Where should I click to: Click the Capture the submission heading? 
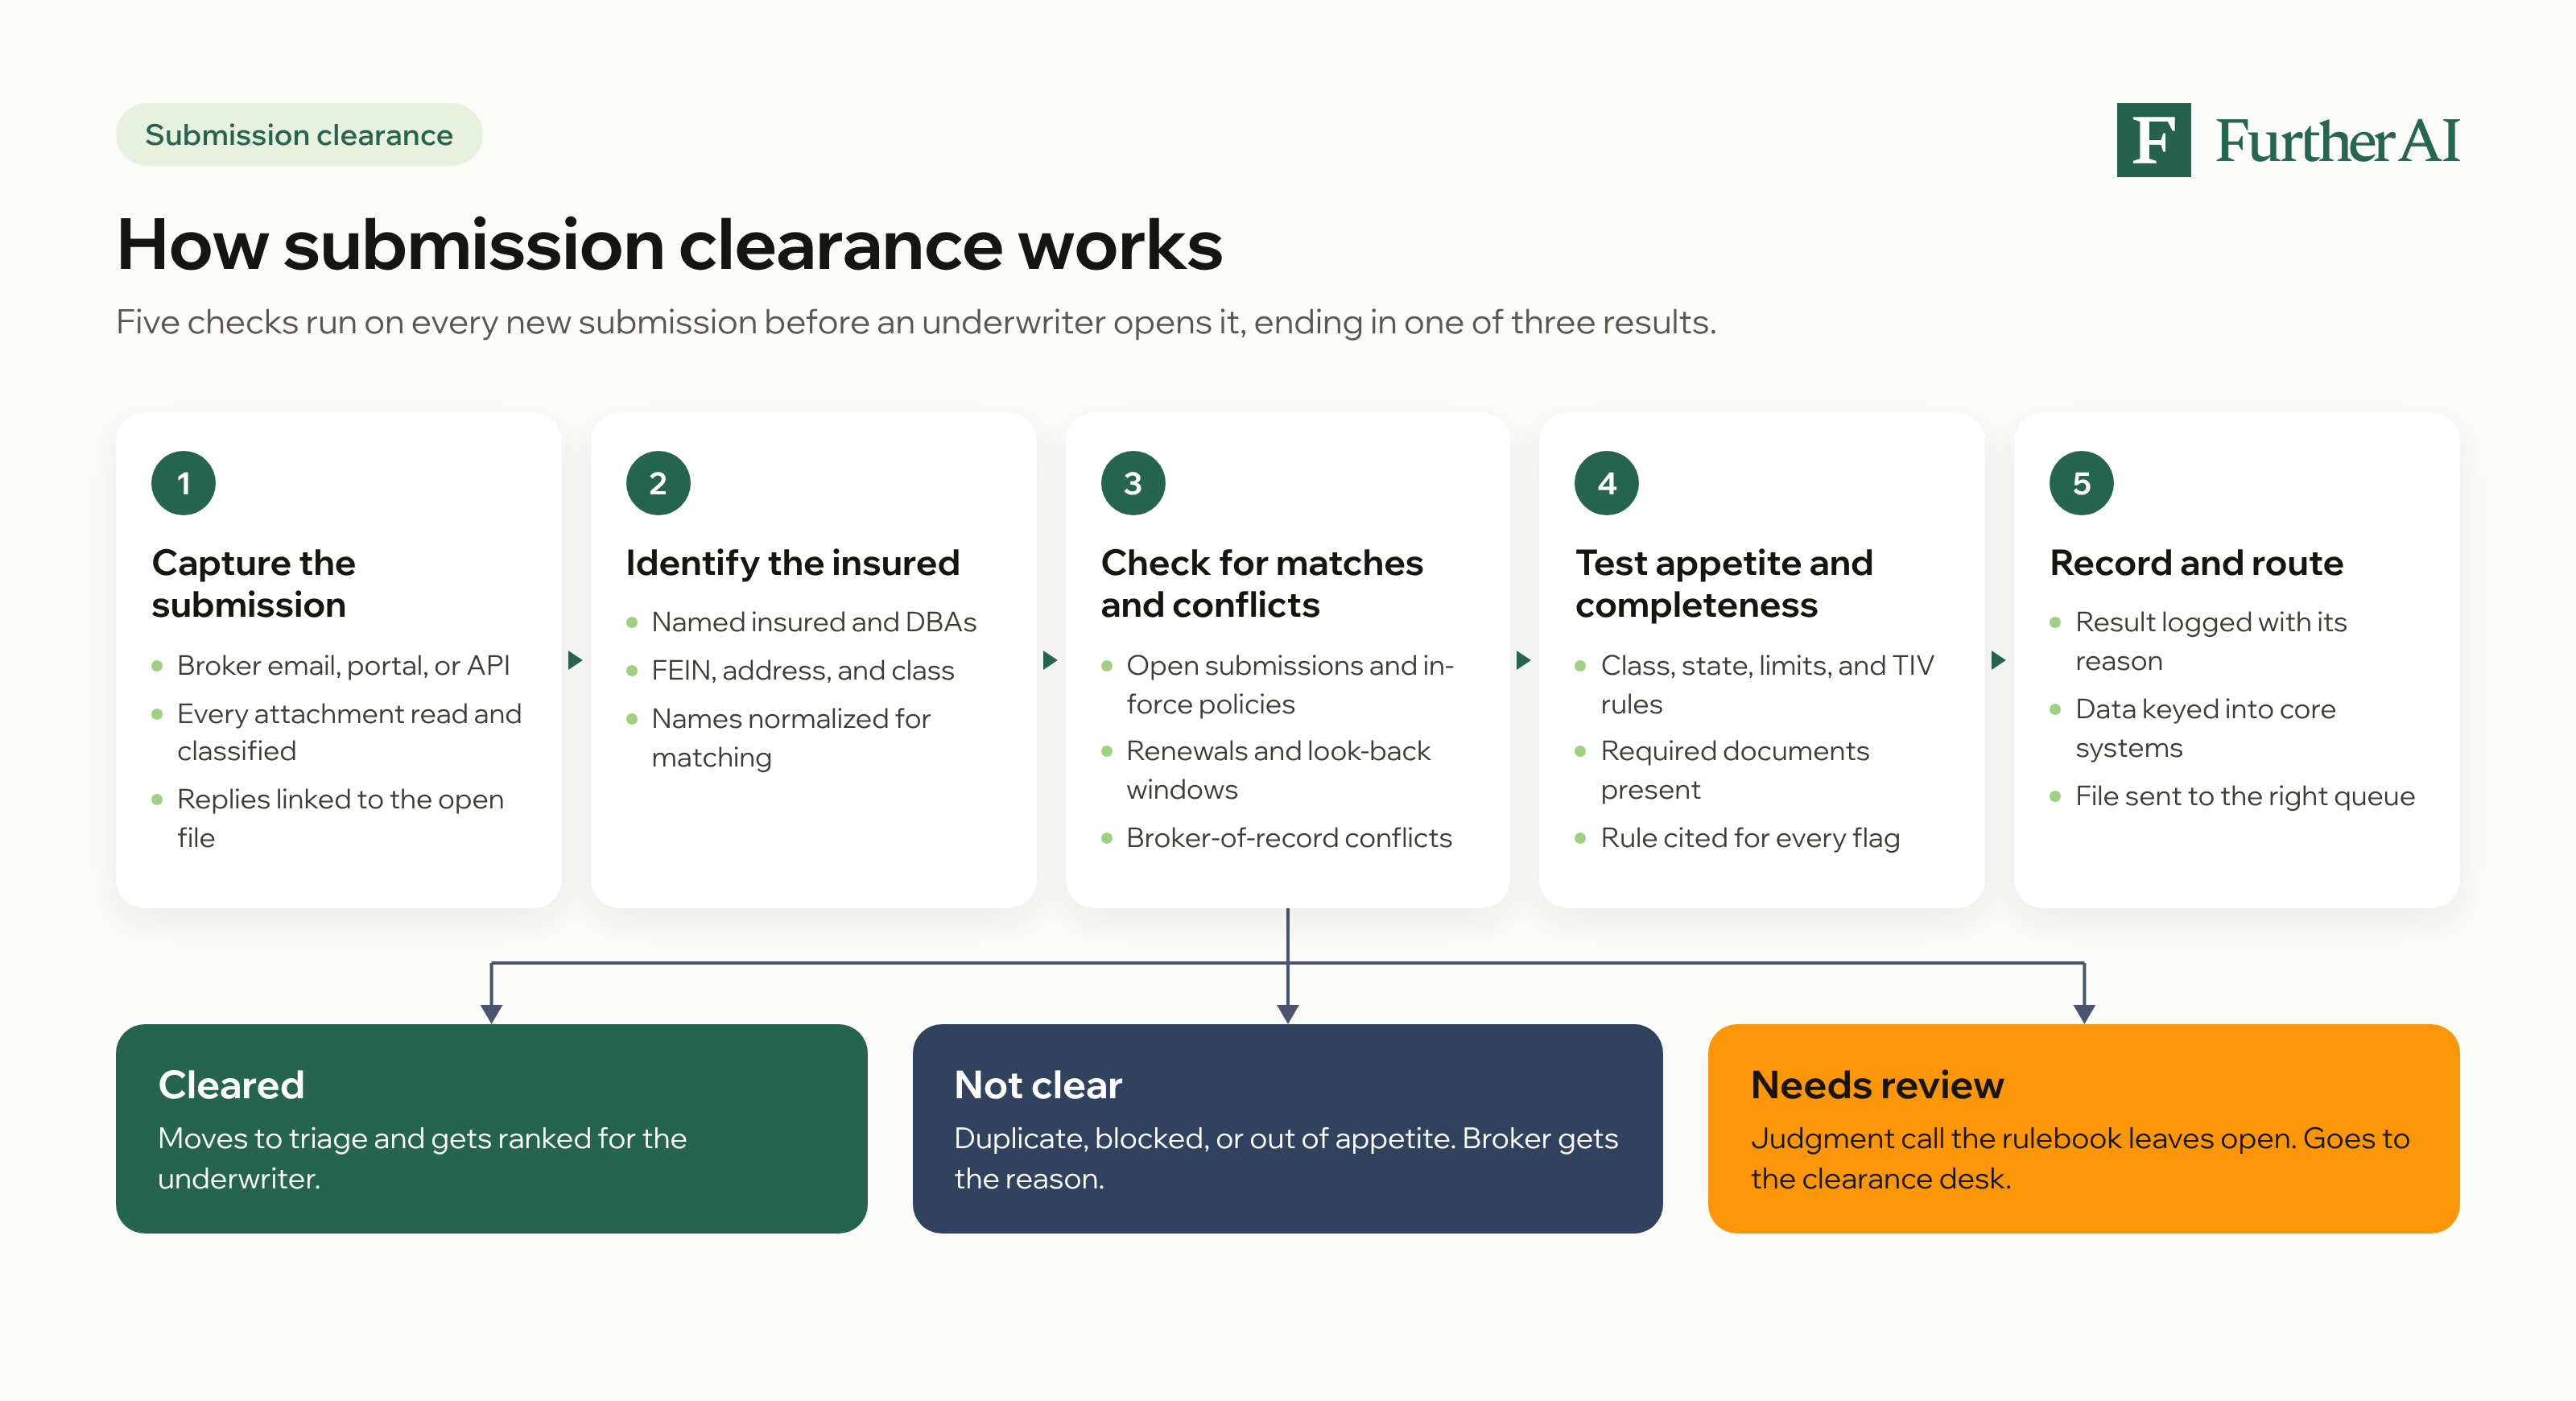click(253, 584)
